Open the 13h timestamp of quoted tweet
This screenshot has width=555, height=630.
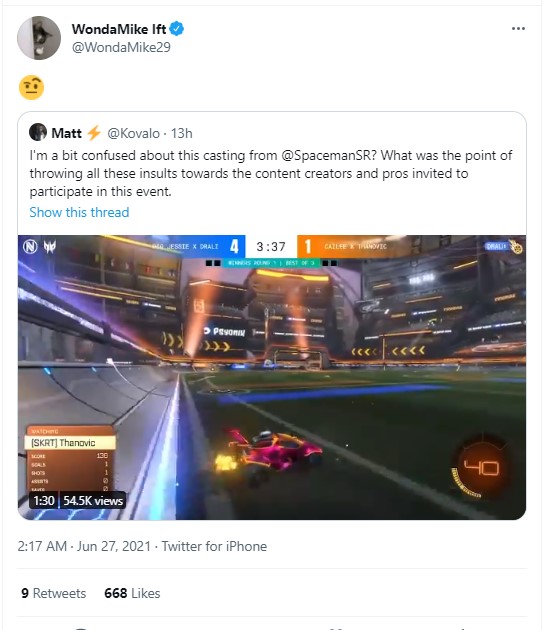pos(182,133)
